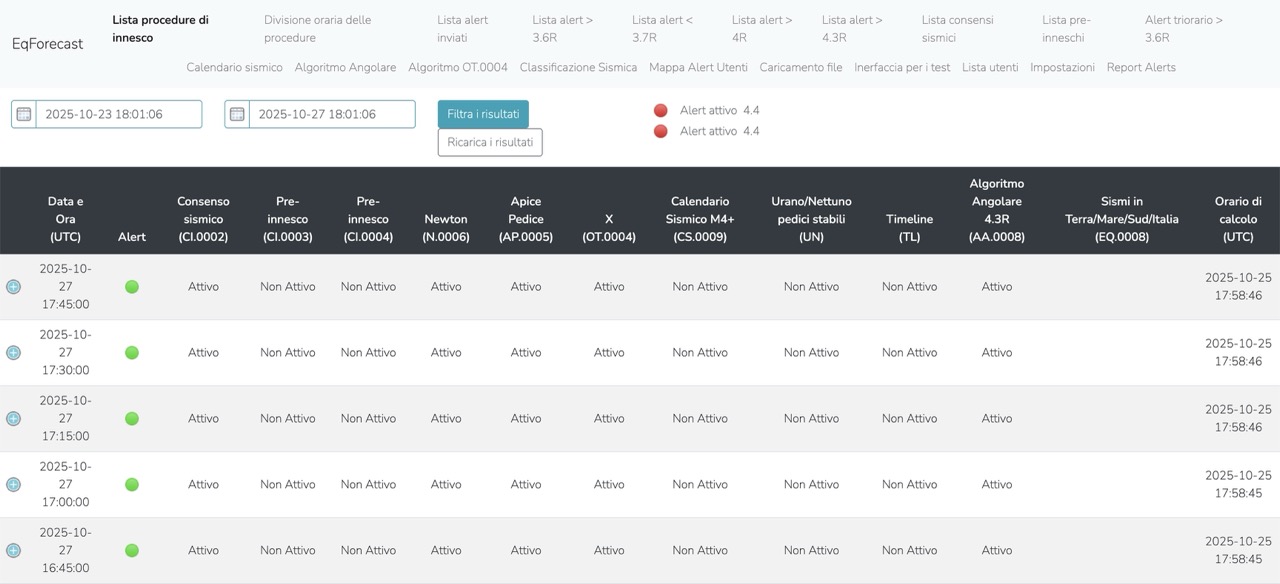Click the EqForecast brand link

click(48, 44)
